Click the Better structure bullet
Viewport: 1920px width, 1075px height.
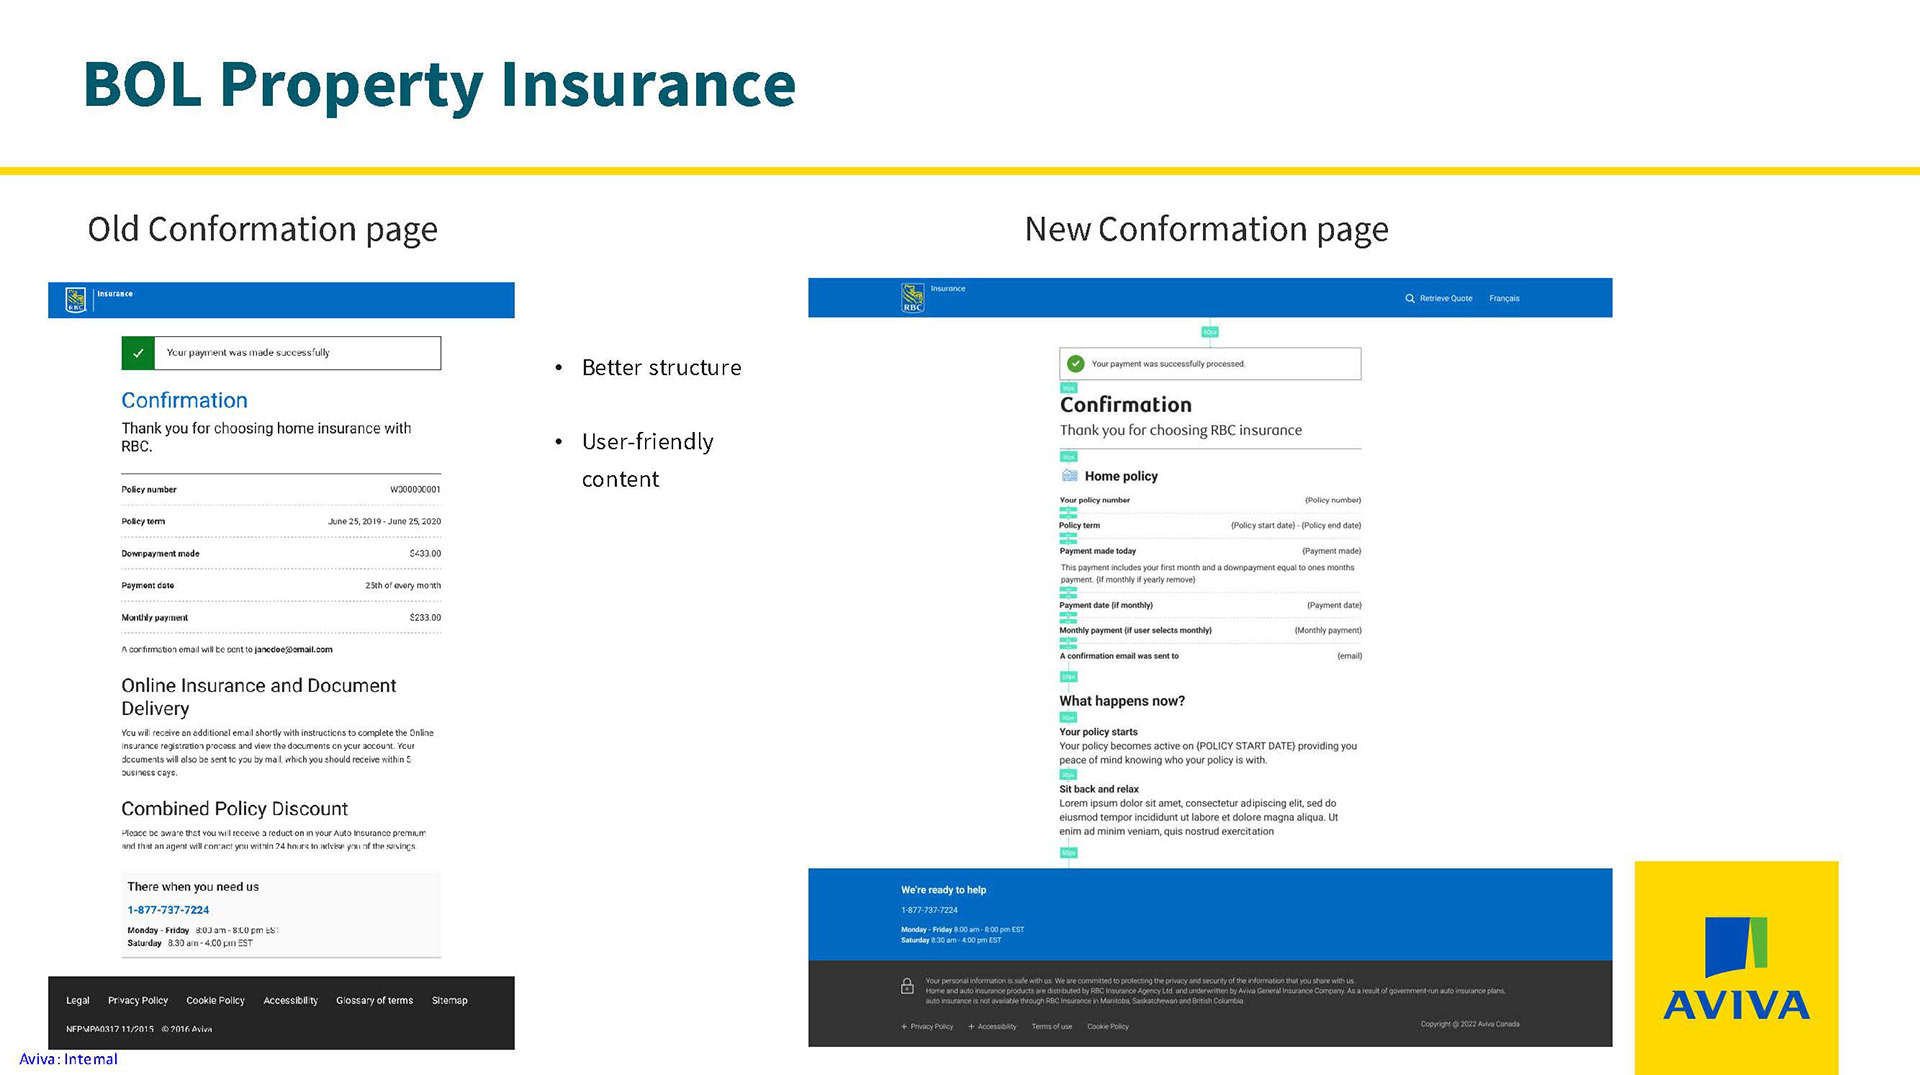point(661,368)
